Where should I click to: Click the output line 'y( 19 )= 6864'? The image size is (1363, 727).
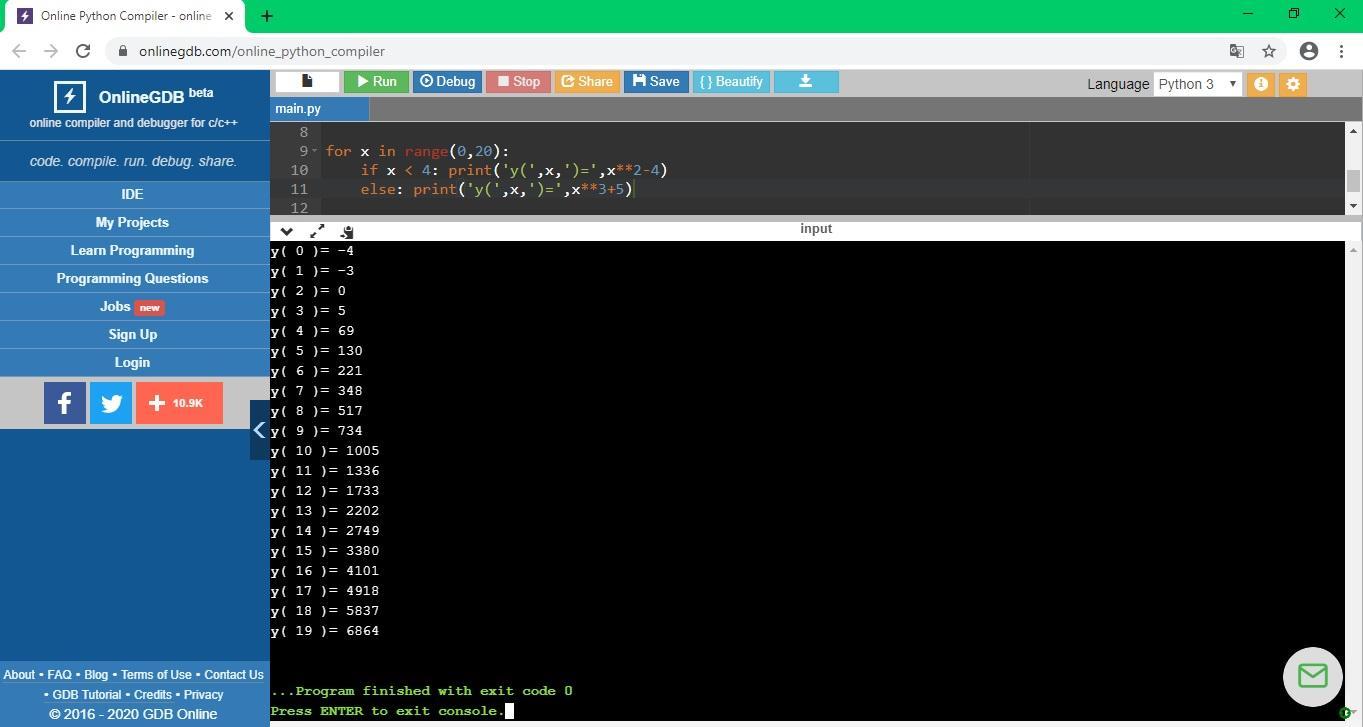pos(325,631)
